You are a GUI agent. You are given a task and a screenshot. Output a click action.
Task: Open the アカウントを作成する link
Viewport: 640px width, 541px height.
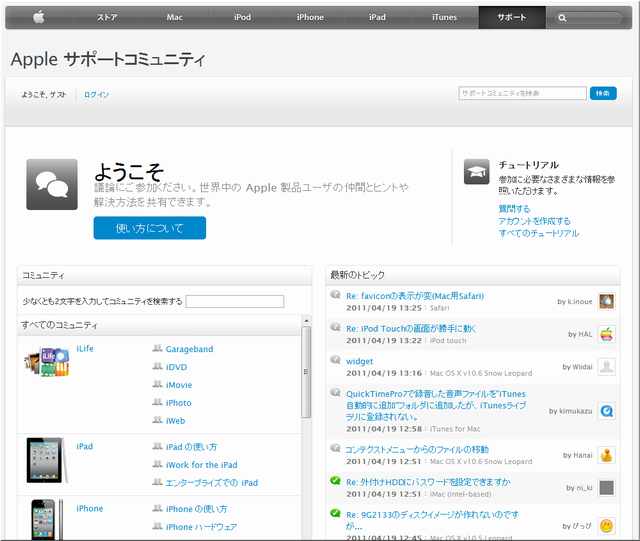pyautogui.click(x=534, y=221)
